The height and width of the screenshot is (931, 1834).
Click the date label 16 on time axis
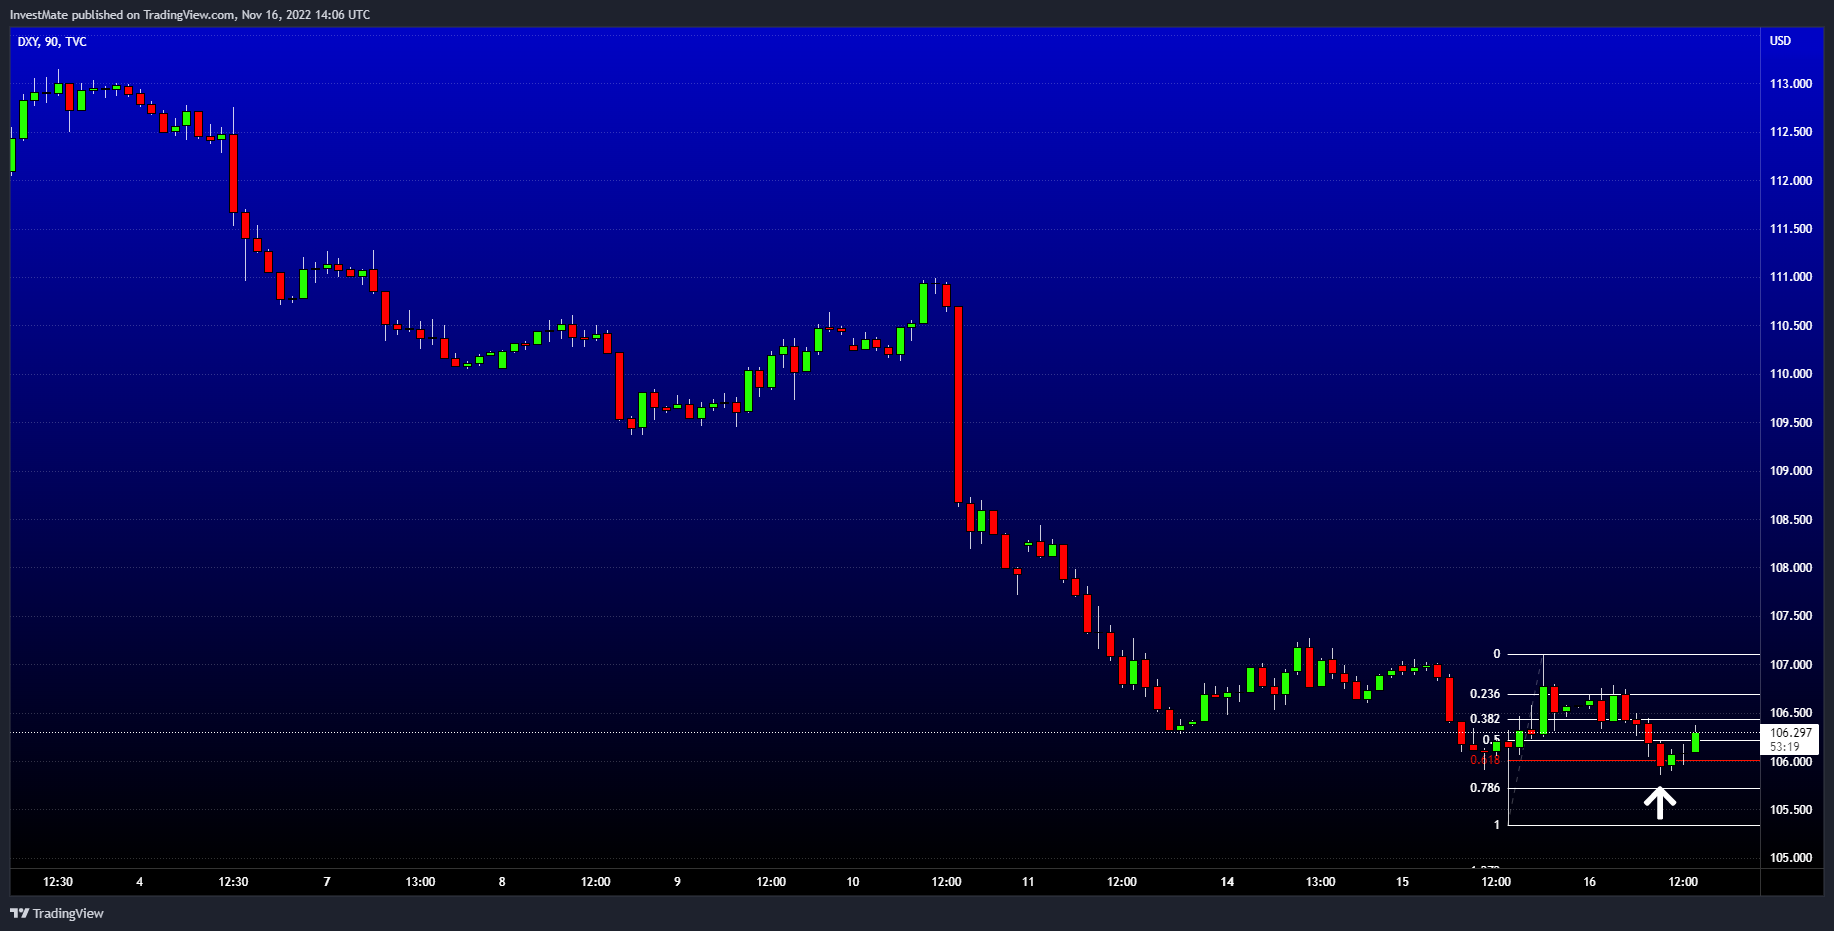(x=1590, y=882)
